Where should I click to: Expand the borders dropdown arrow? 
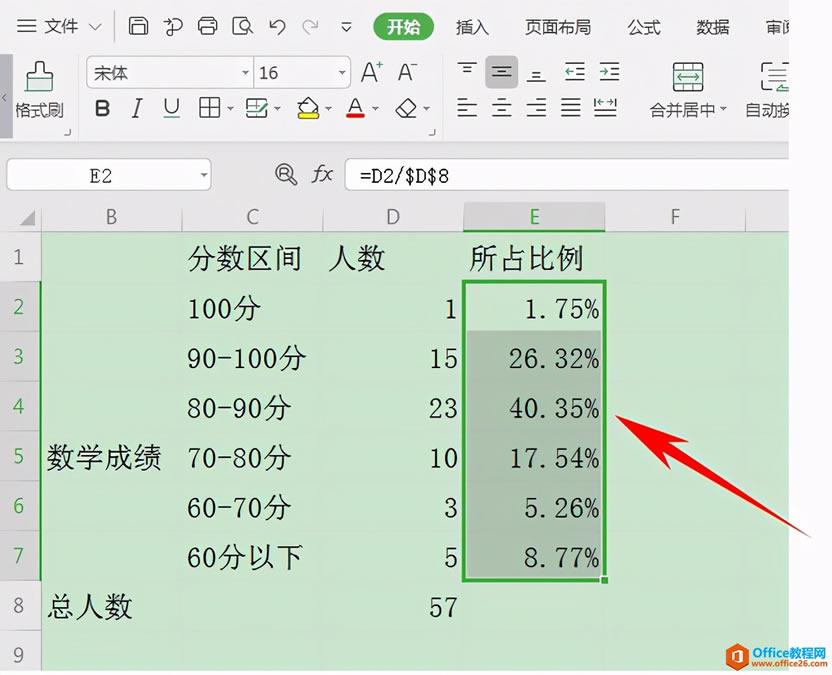[230, 109]
